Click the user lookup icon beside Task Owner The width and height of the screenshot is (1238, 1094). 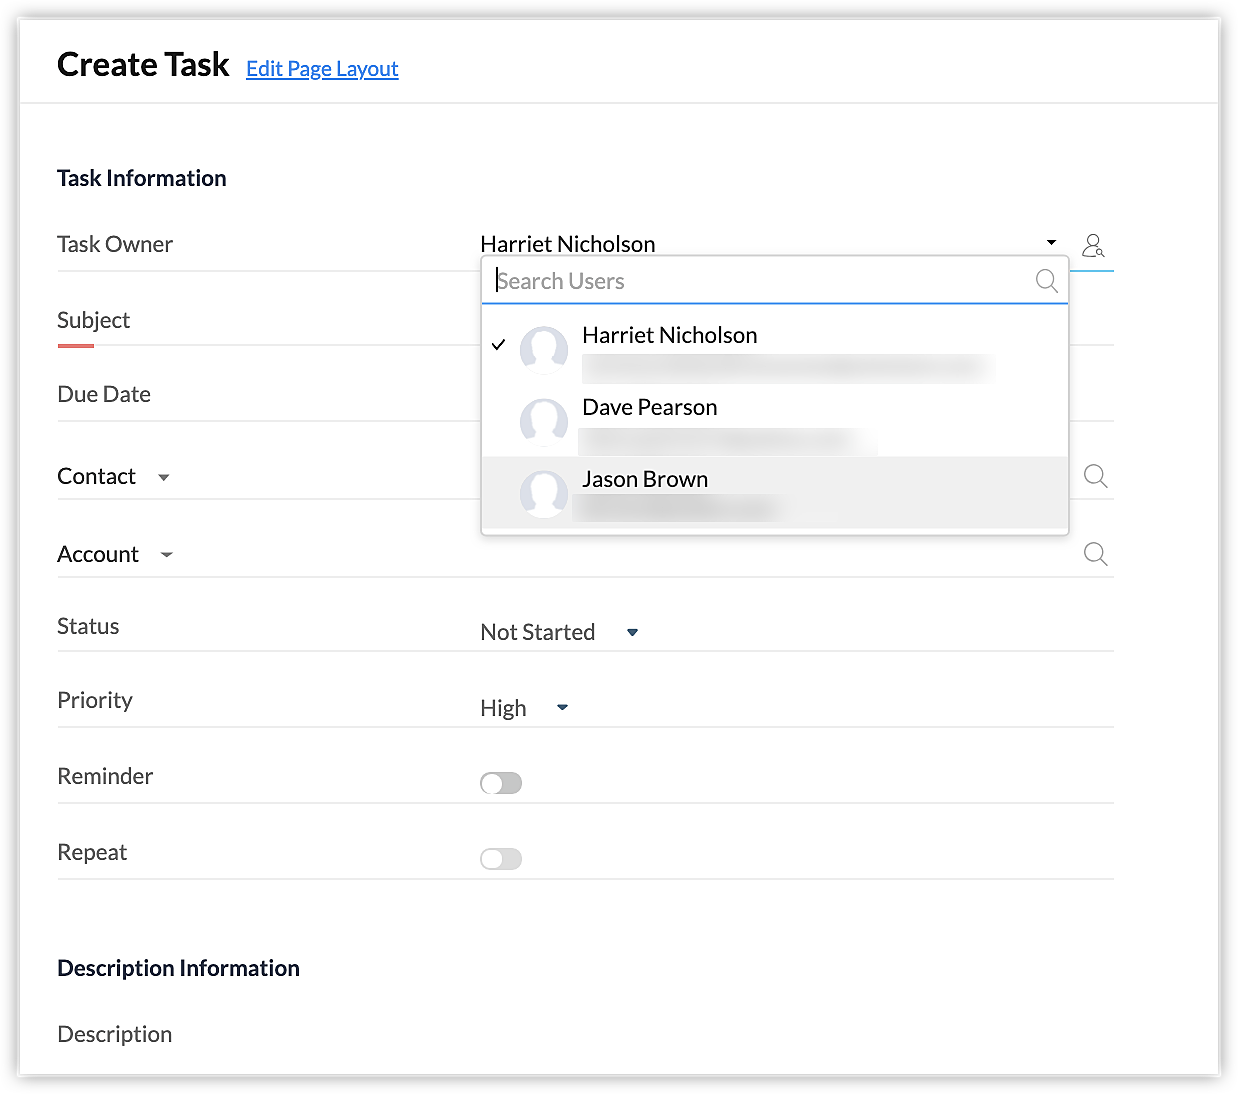(1093, 245)
